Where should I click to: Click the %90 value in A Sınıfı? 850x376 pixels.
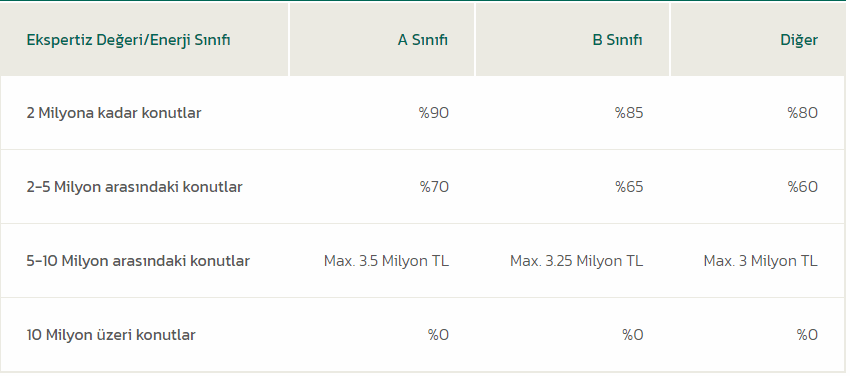(434, 113)
